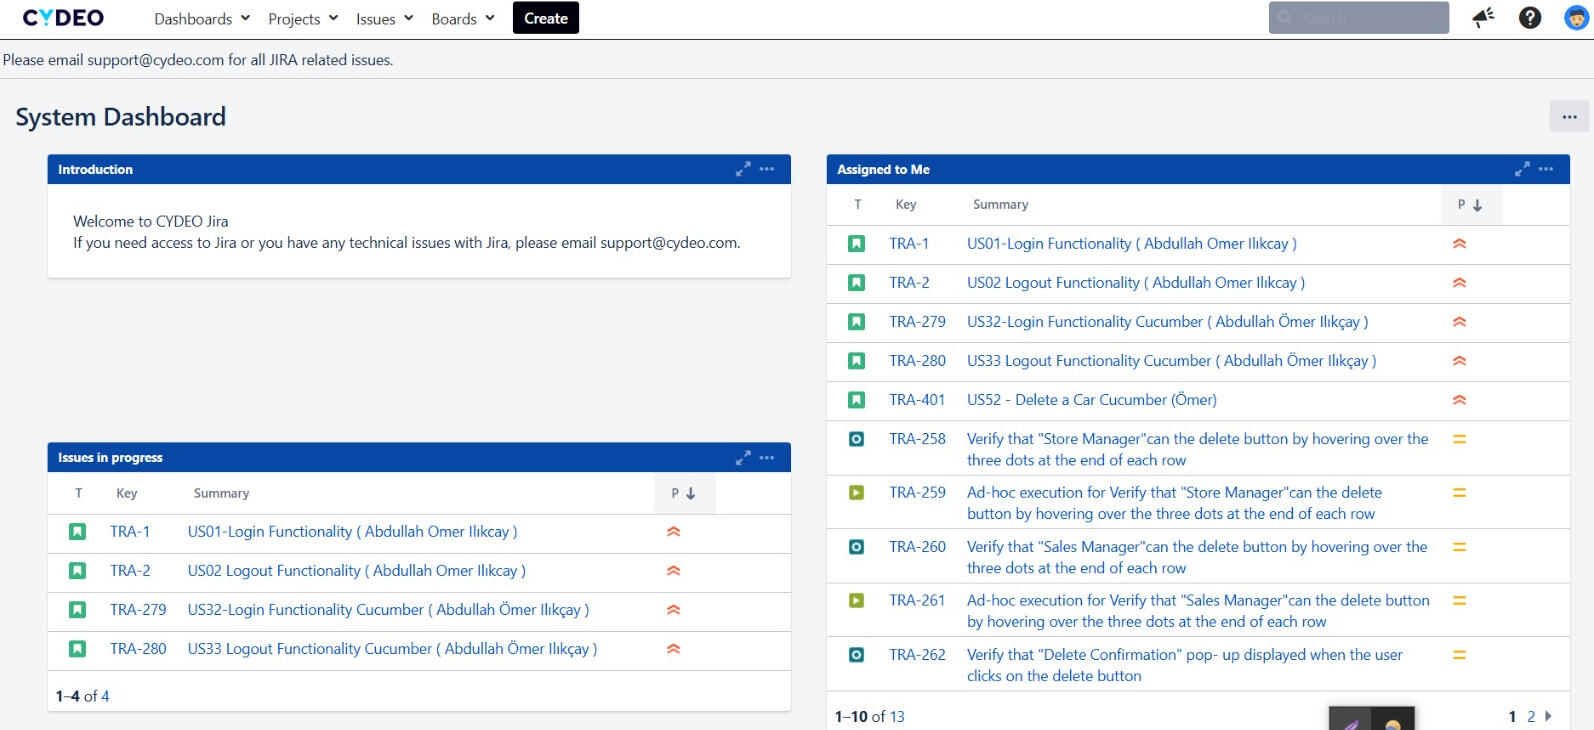Maximize the Assigned to Me gadget

pos(1522,169)
